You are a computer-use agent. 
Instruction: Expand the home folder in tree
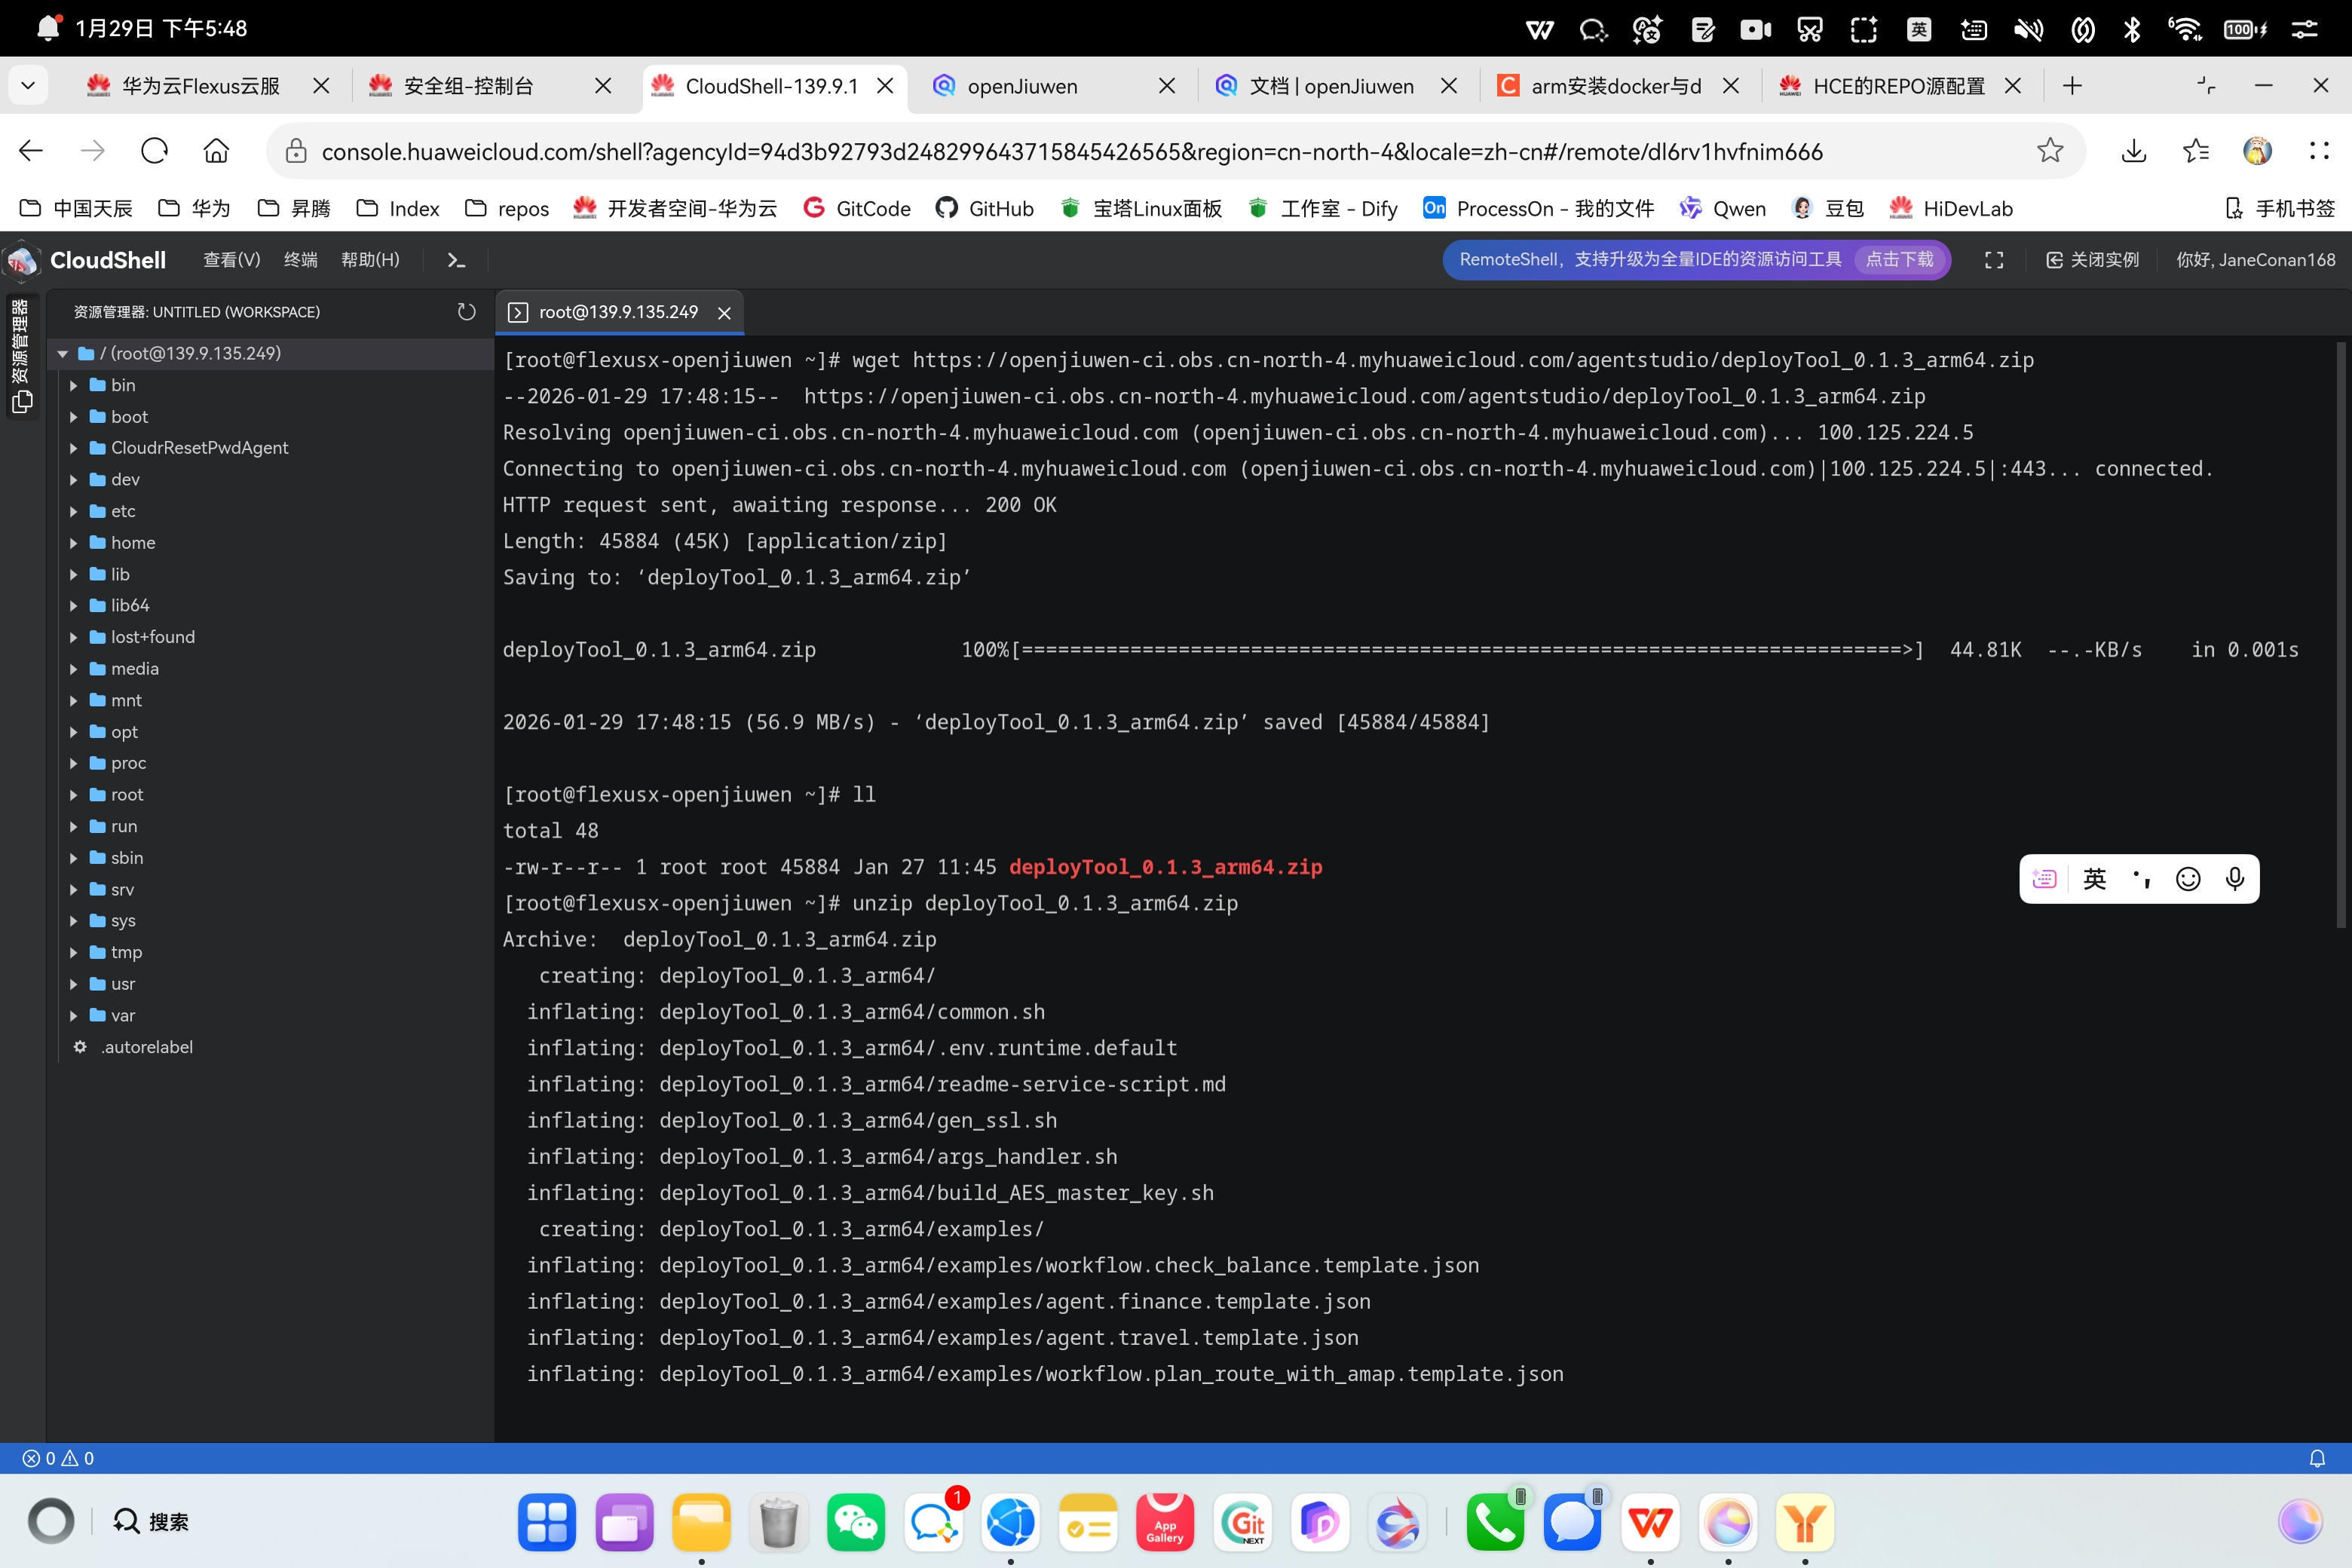[x=132, y=543]
